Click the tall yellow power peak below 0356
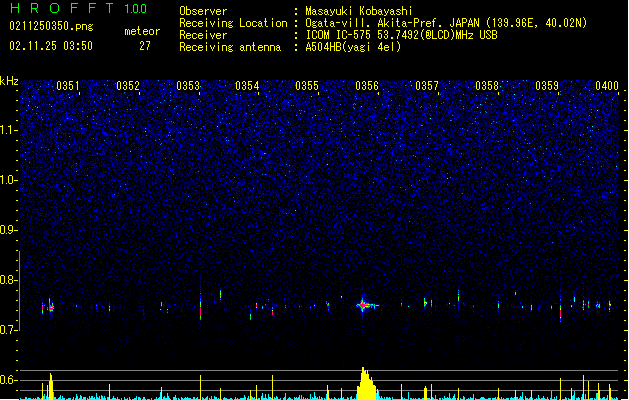The height and width of the screenshot is (400, 629). pos(366,384)
